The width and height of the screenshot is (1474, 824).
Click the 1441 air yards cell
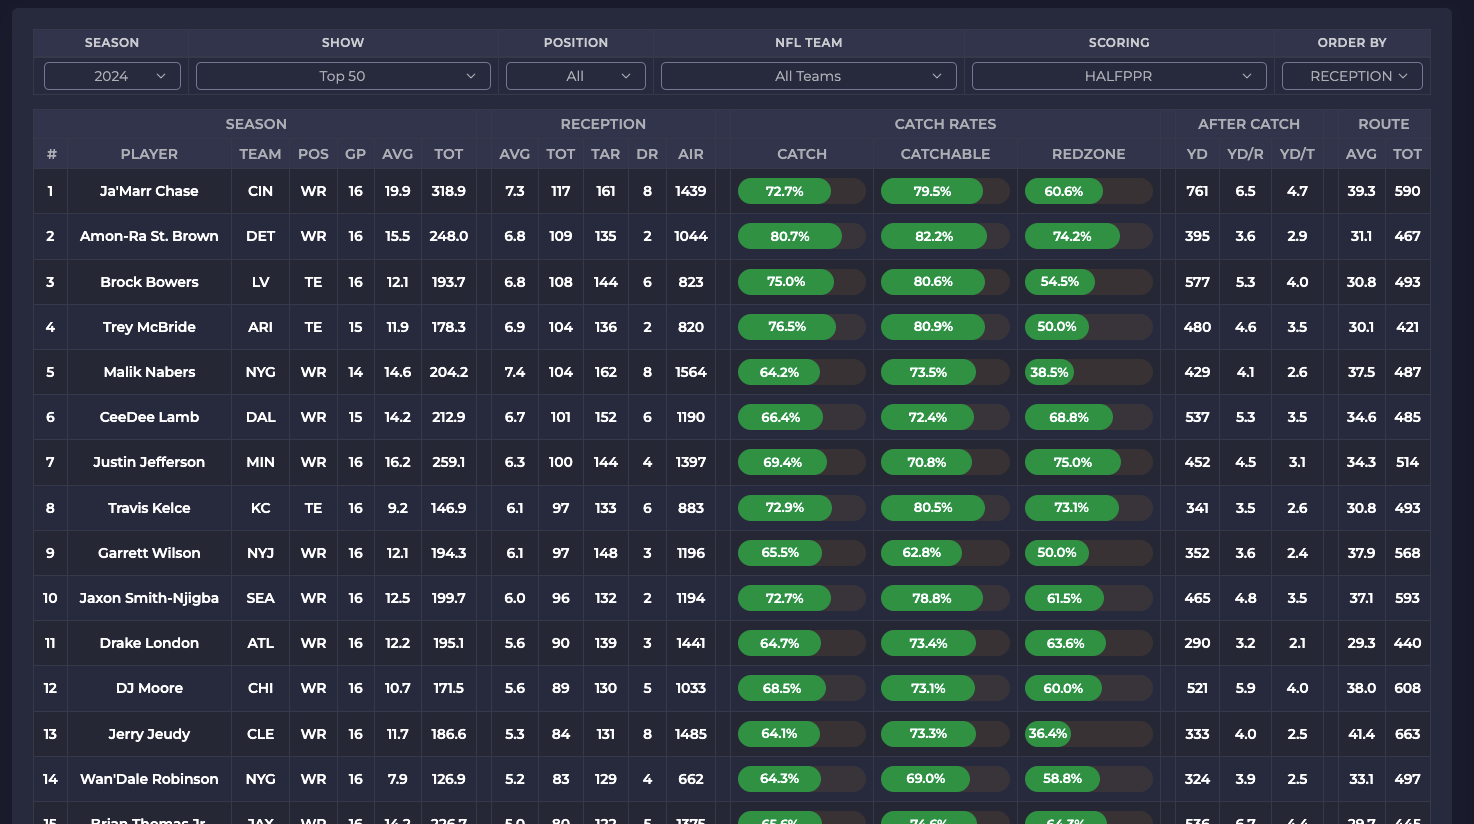click(x=690, y=643)
